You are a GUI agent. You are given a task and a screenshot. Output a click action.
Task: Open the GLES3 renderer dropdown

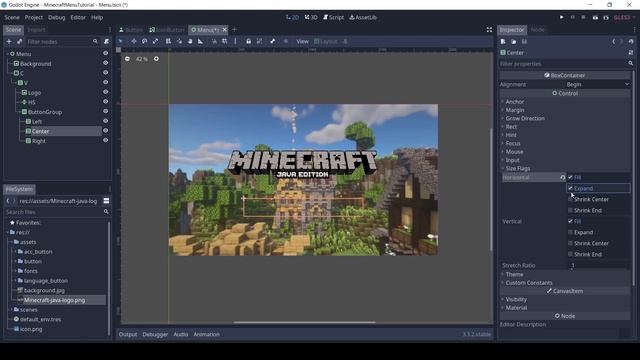(x=624, y=17)
